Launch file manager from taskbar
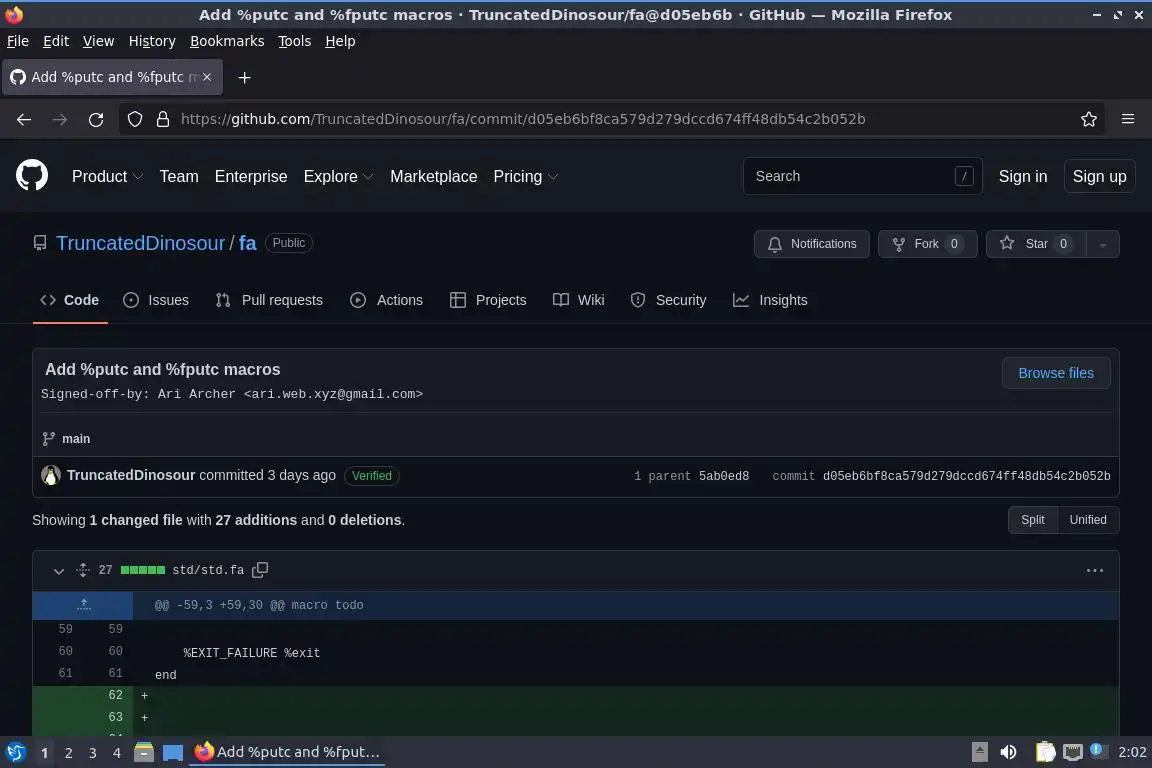The image size is (1152, 768). click(x=144, y=752)
